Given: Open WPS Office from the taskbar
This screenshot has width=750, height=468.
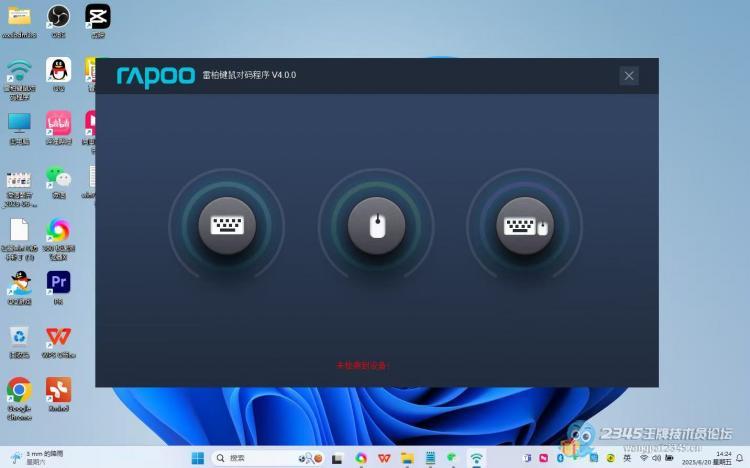Looking at the screenshot, I should (x=384, y=458).
